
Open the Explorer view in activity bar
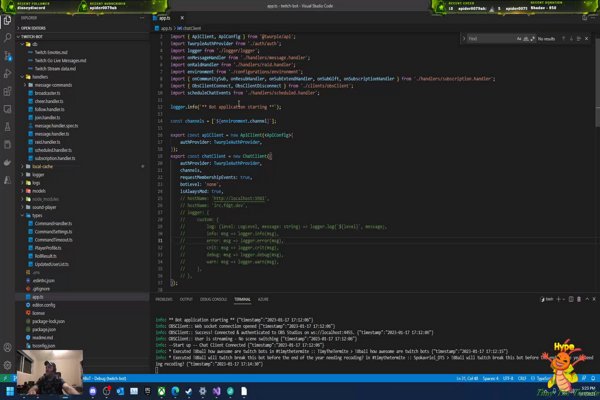[x=7, y=20]
